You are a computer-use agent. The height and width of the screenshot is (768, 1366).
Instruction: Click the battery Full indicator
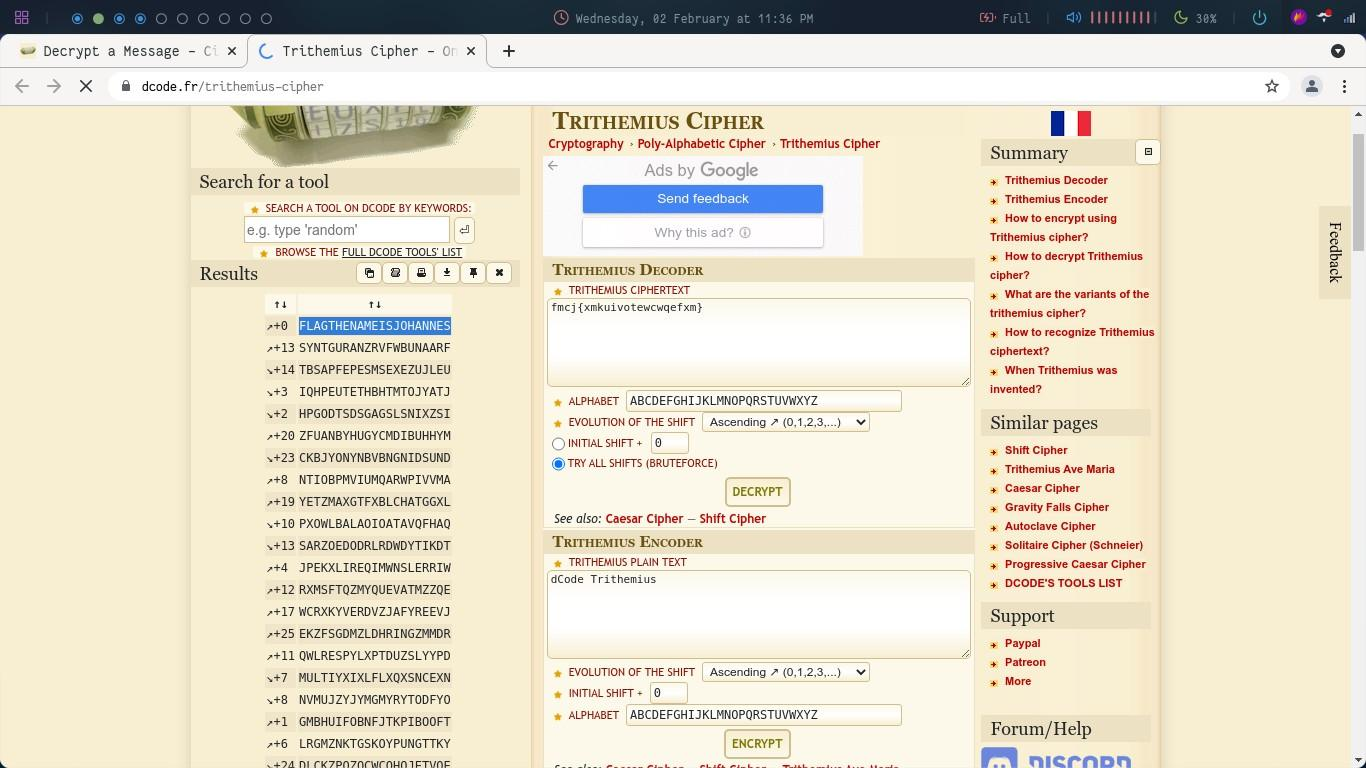tap(1005, 18)
